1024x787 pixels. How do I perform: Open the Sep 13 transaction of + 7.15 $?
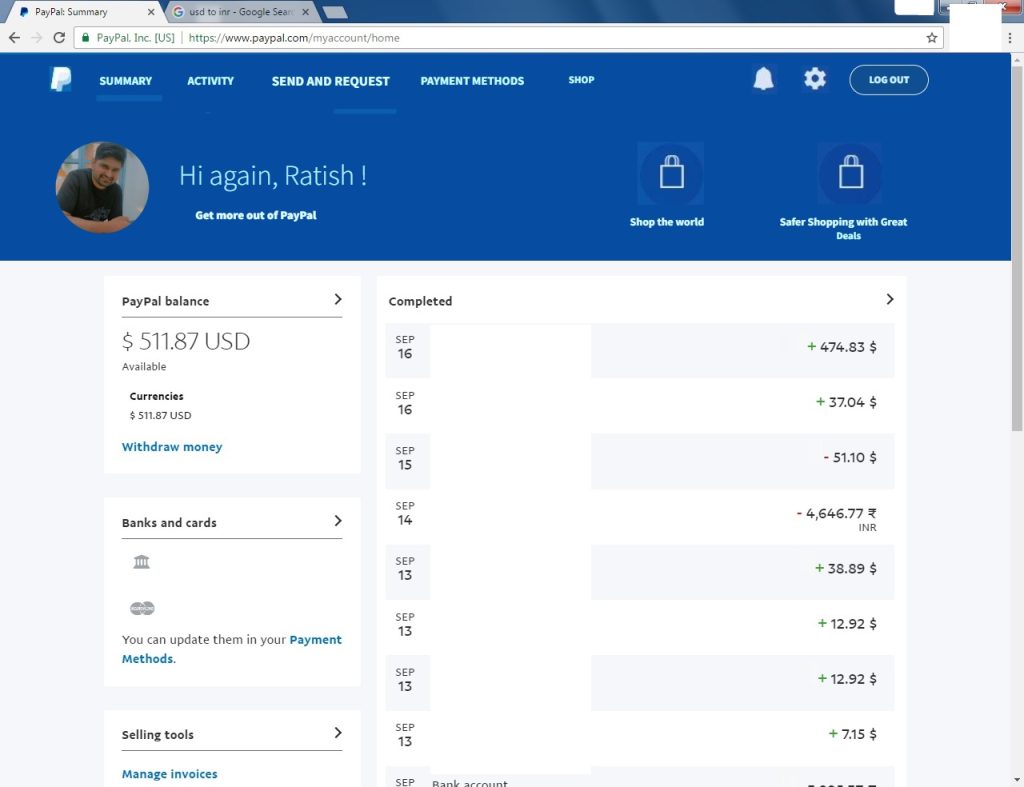tap(639, 737)
